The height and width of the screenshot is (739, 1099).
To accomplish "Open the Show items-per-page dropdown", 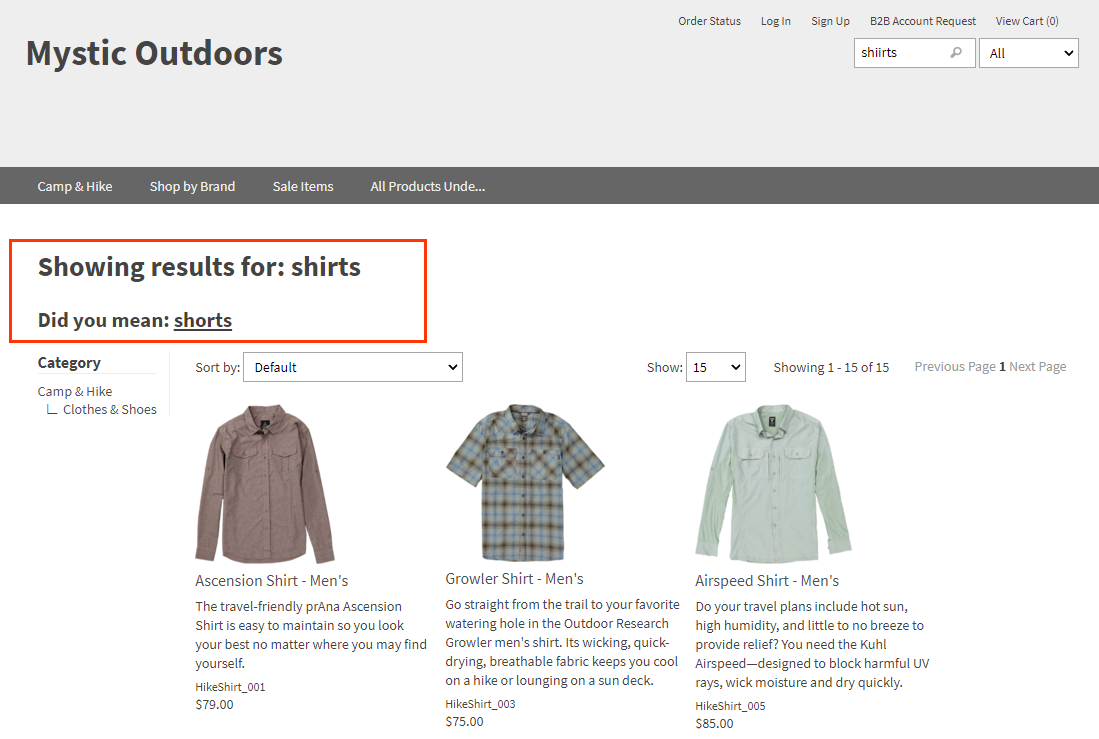I will pos(715,367).
